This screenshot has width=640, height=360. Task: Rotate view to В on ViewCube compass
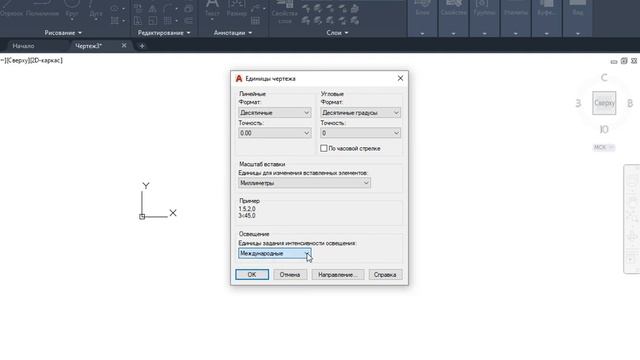630,103
